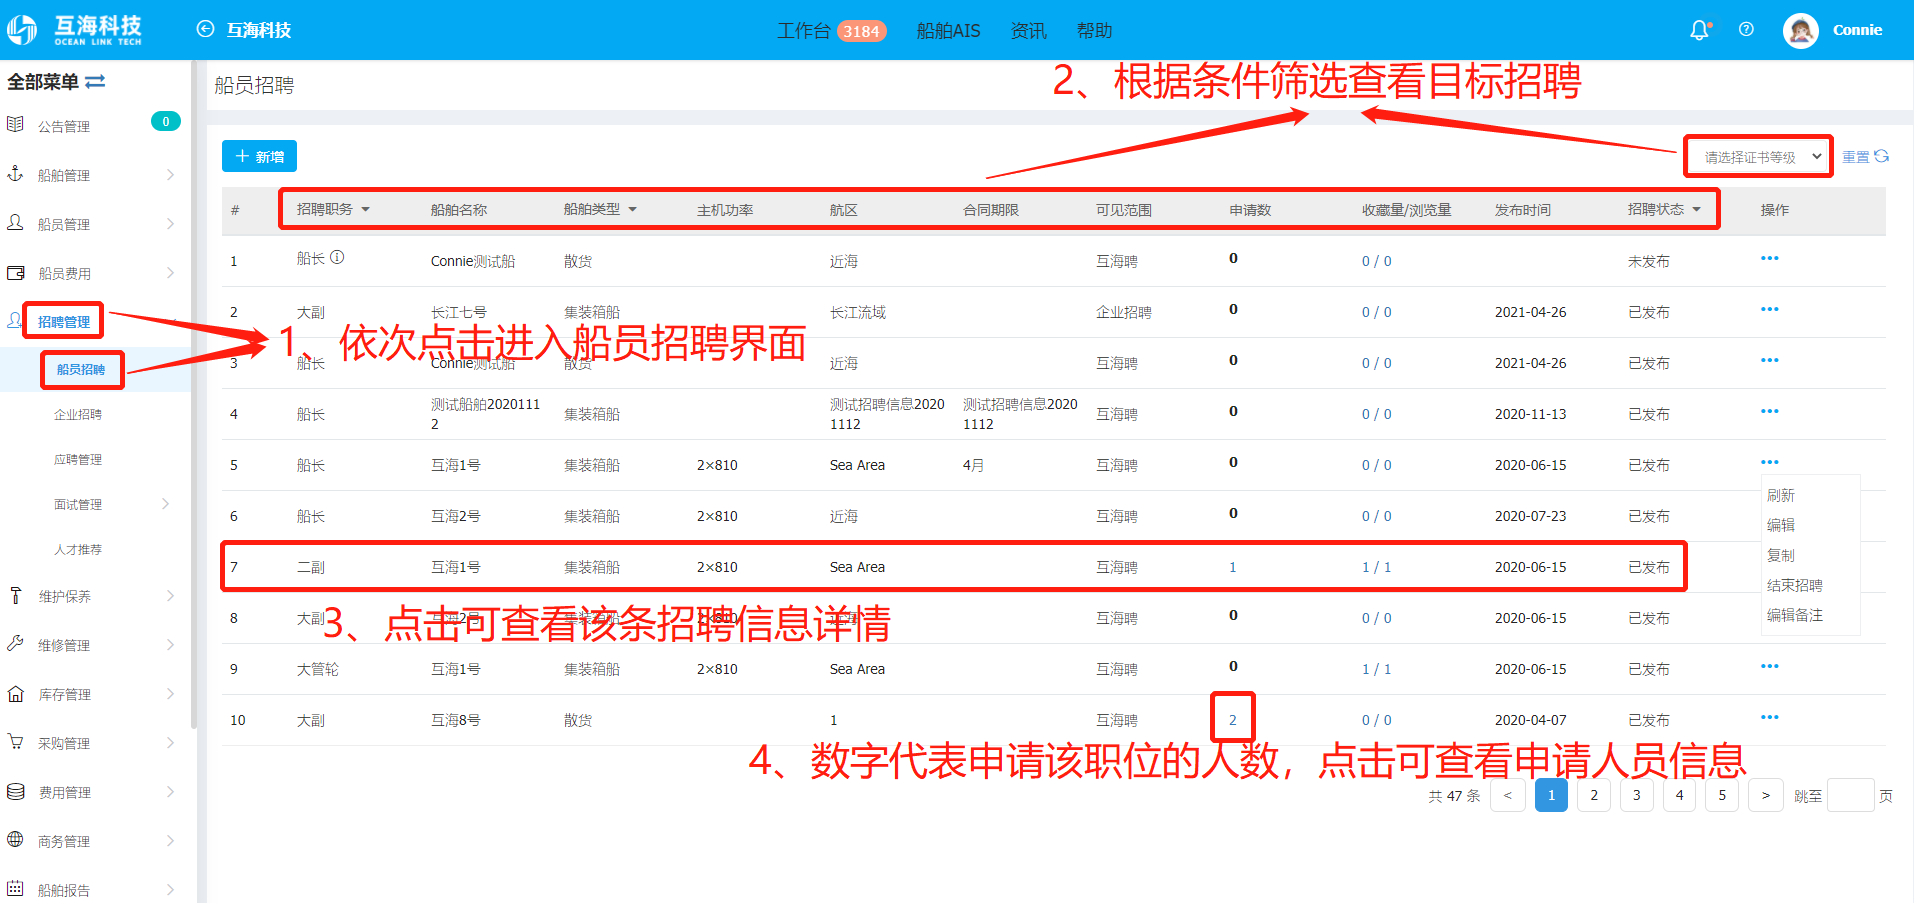Select 刷新 from the actions popup
This screenshot has height=903, width=1914.
[x=1780, y=495]
